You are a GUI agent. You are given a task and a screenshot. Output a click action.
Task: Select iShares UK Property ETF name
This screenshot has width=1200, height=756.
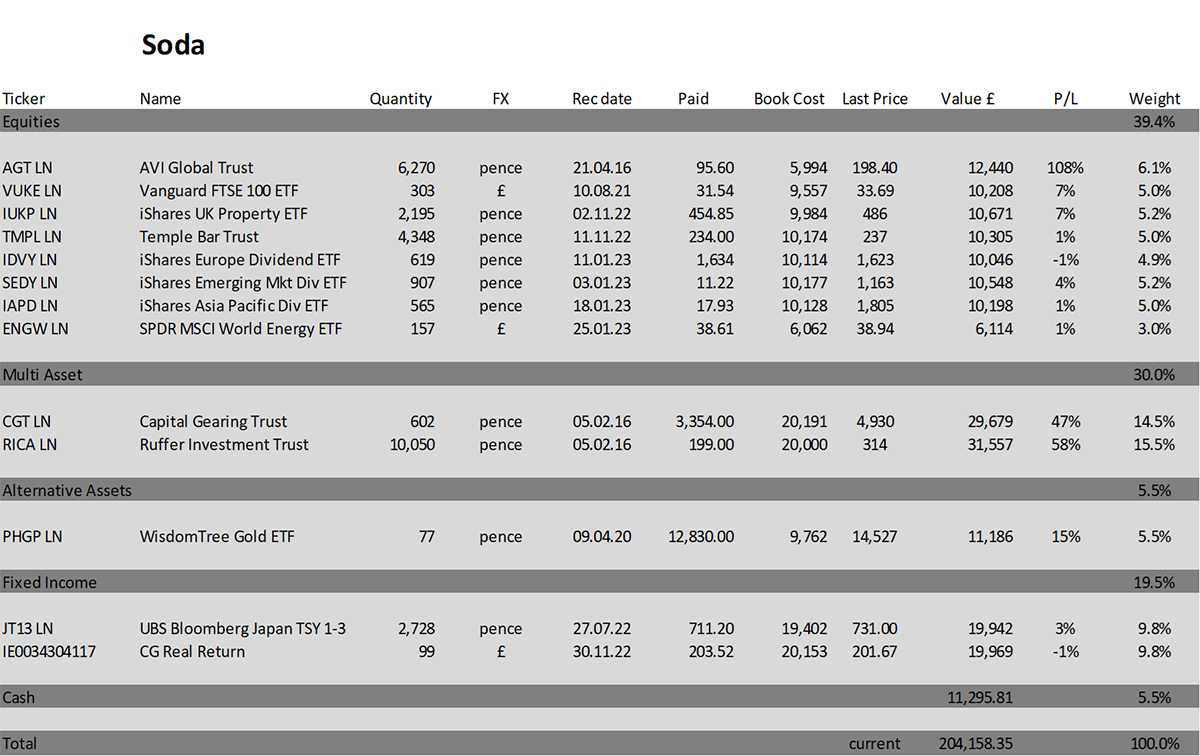point(224,214)
